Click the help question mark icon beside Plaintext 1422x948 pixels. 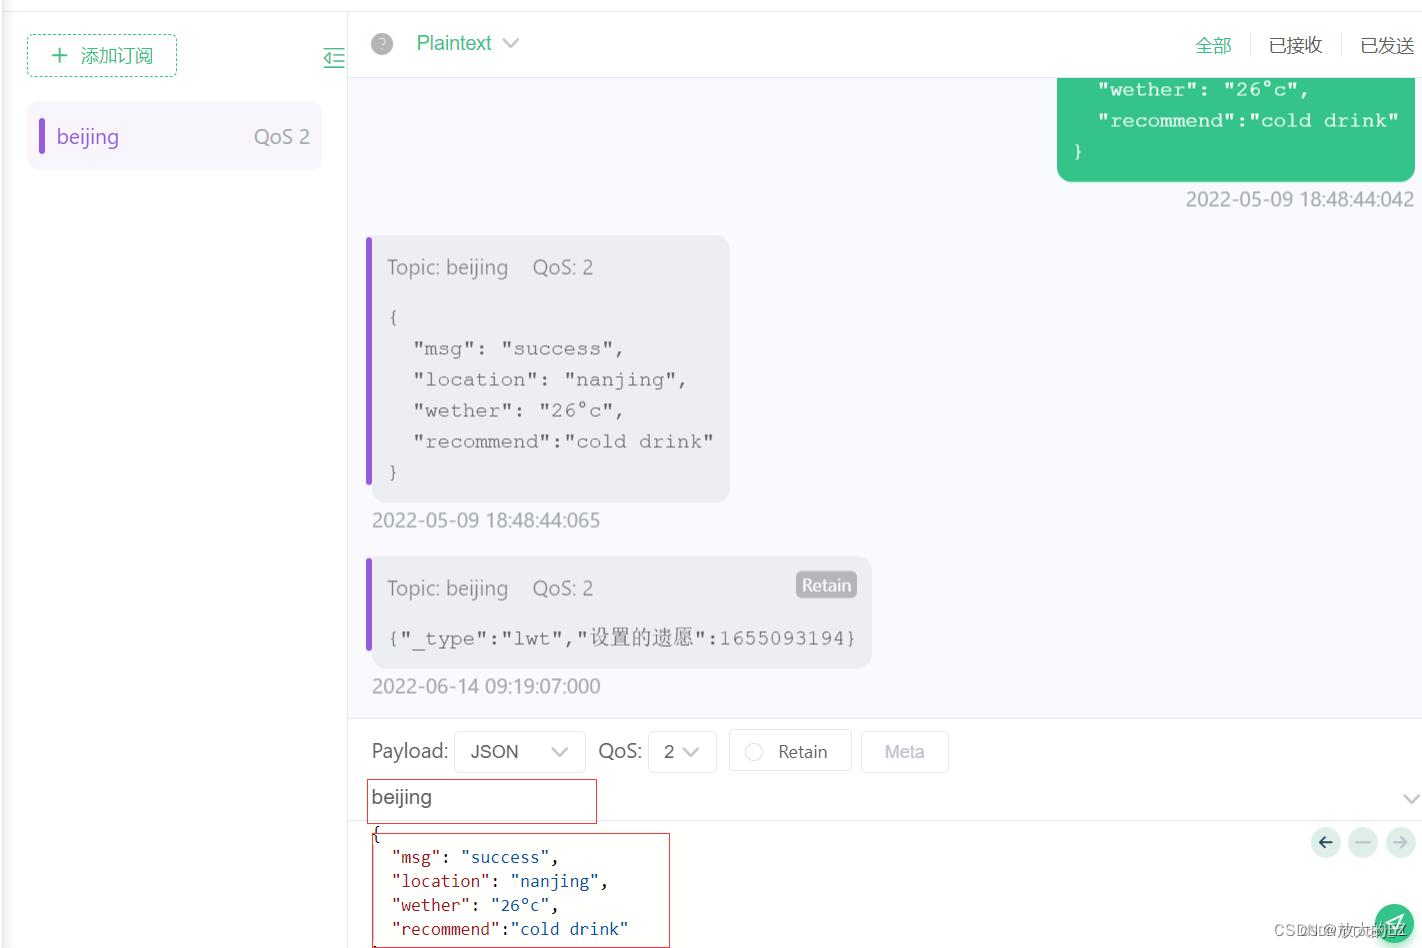coord(381,43)
